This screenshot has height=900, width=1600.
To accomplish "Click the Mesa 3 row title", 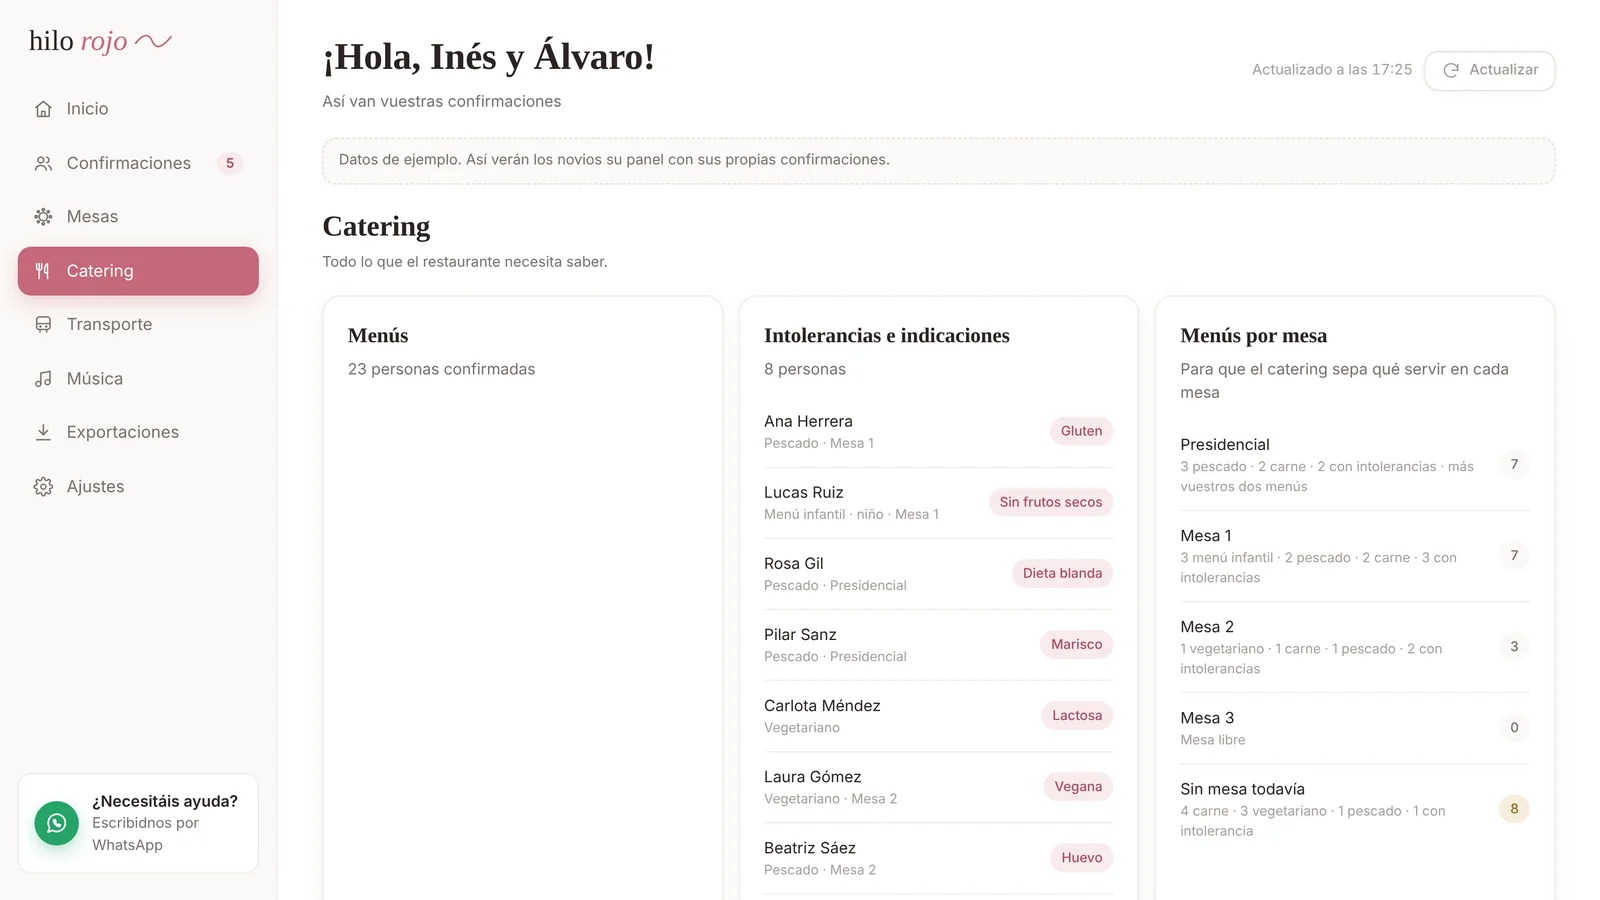I will pos(1207,718).
